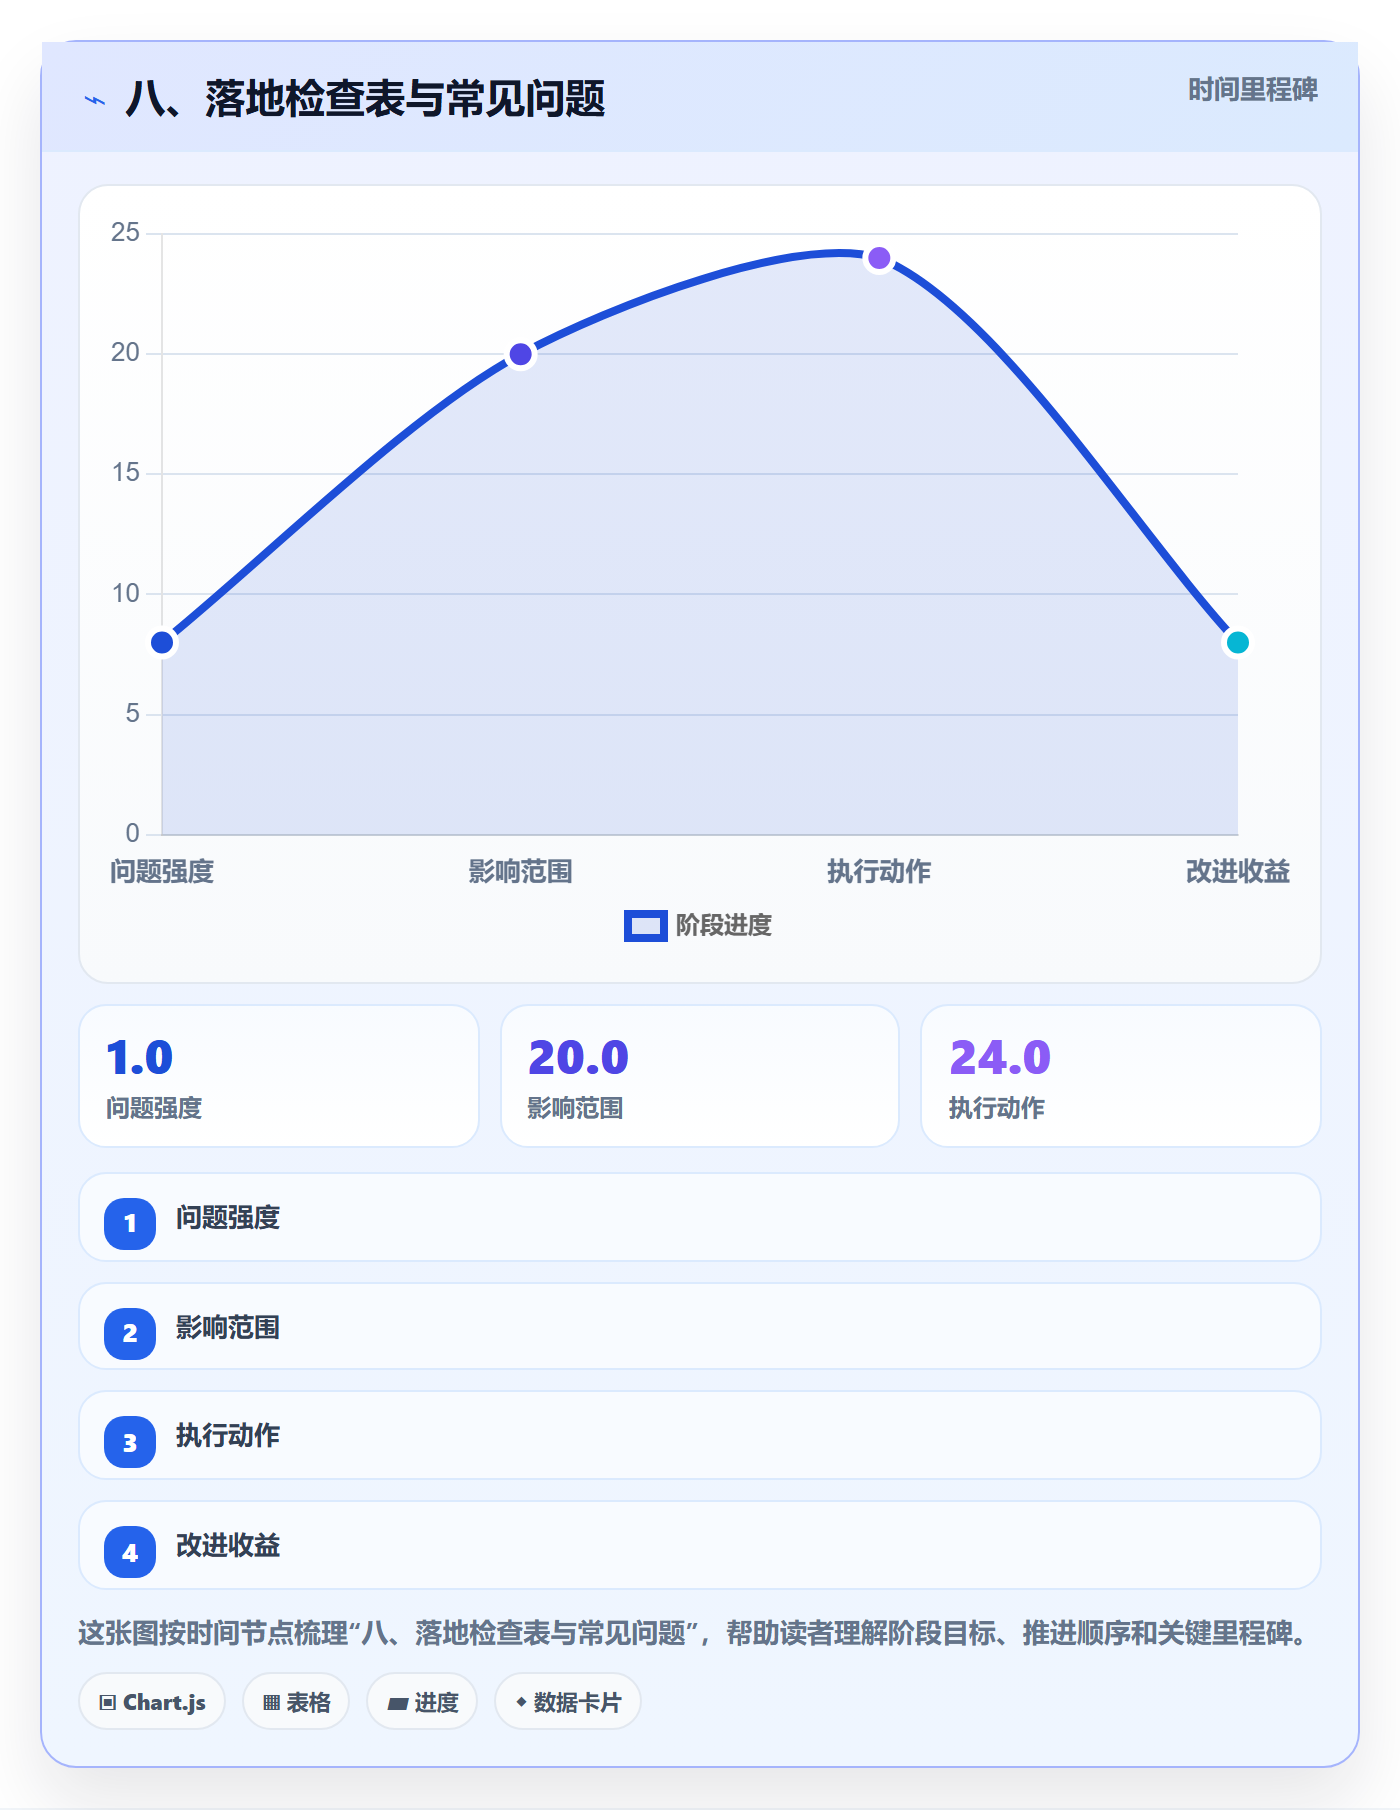This screenshot has width=1400, height=1810.
Task: Select the 影响范围 list row text
Action: 228,1327
